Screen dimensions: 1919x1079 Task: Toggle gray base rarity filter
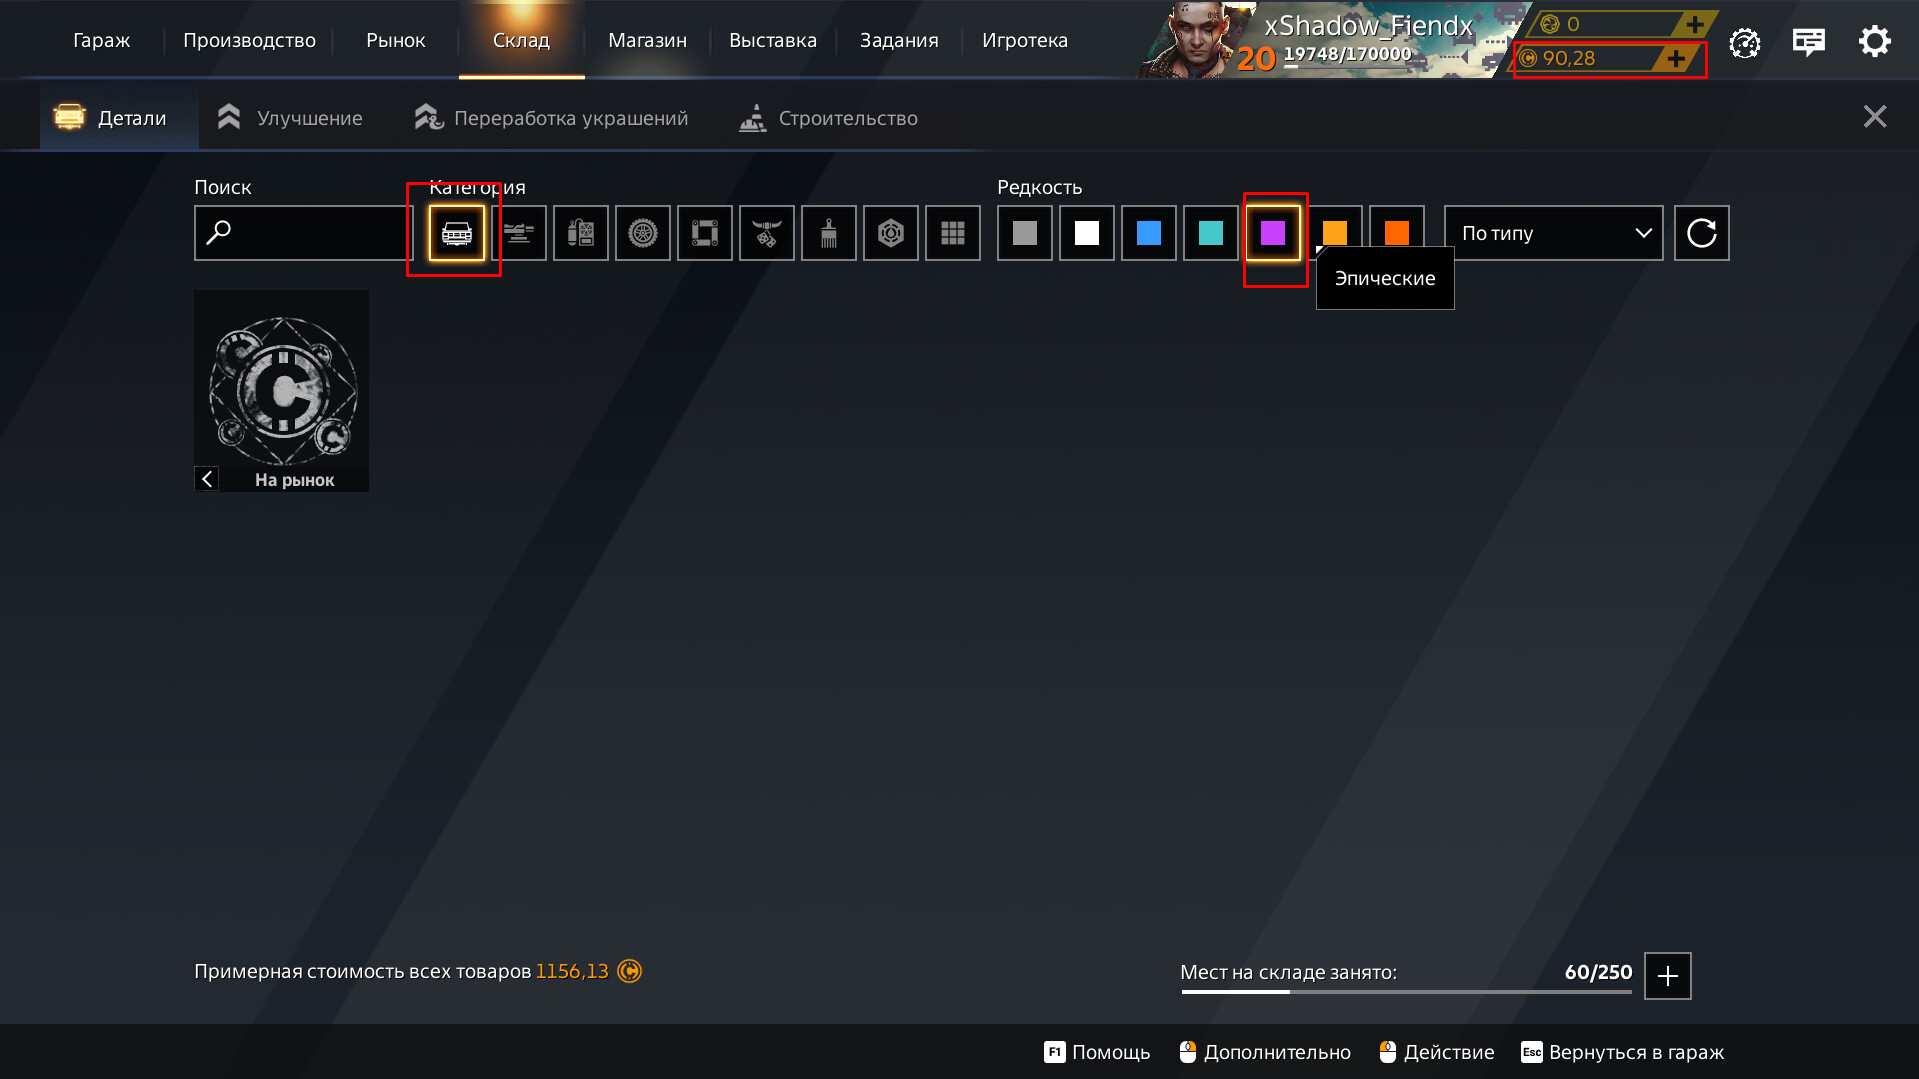pos(1025,233)
